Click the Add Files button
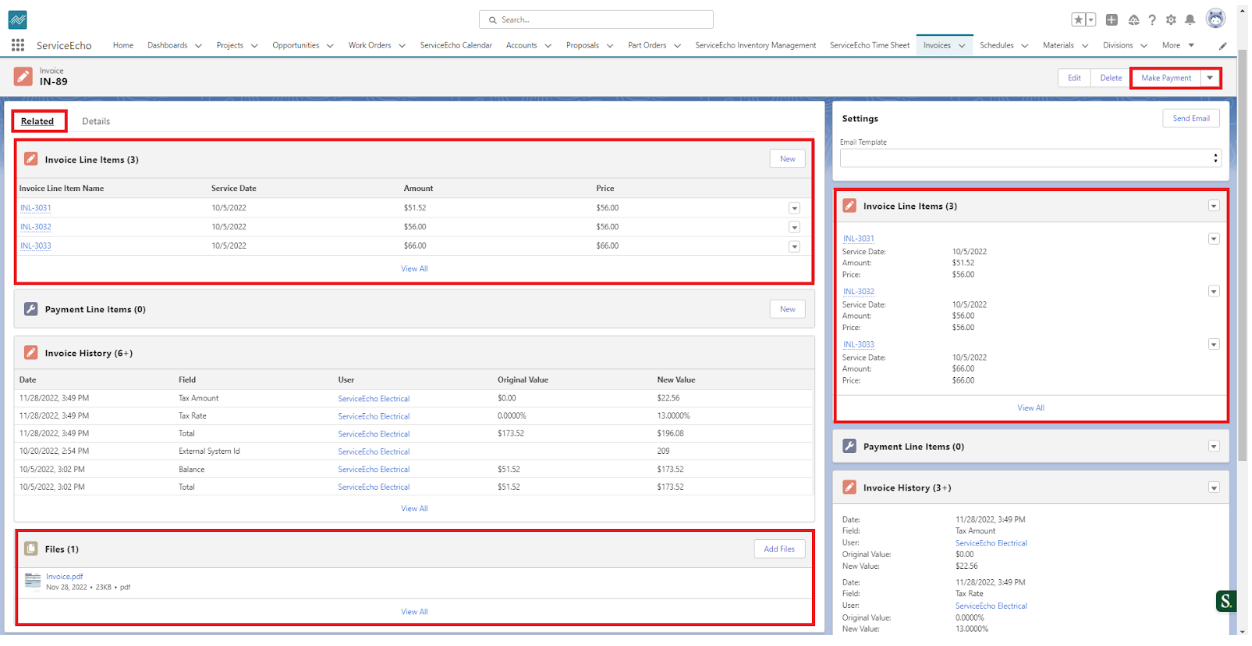The width and height of the screenshot is (1252, 646). point(779,548)
